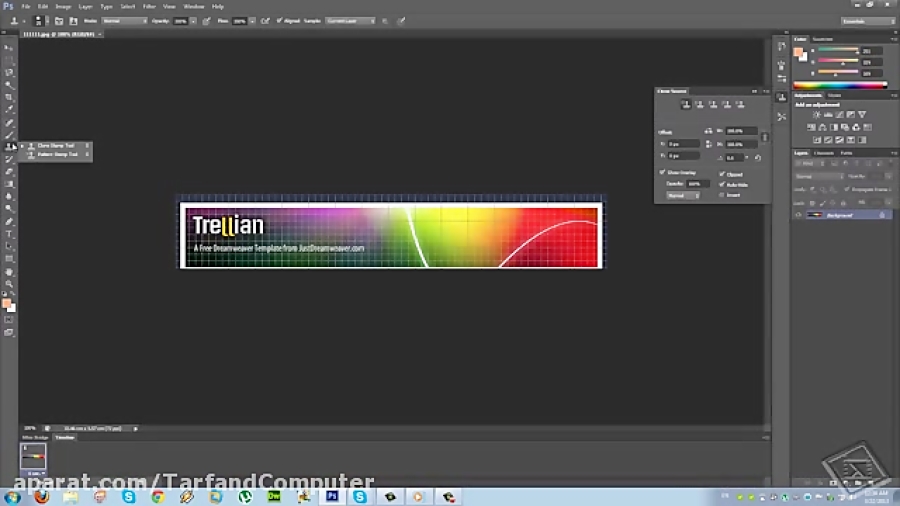The width and height of the screenshot is (900, 506).
Task: Open the Opacity slider arrow
Action: tap(193, 21)
